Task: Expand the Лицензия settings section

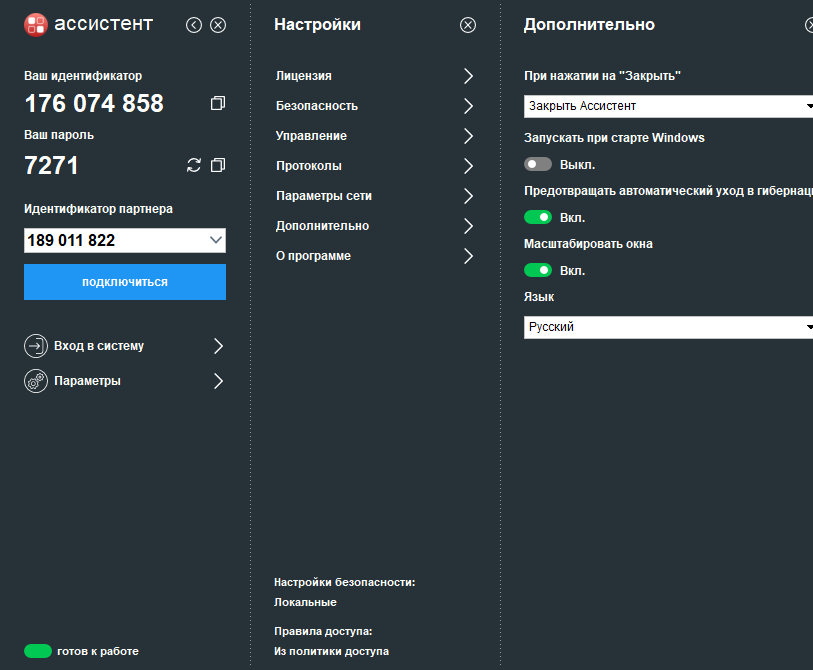Action: (370, 75)
